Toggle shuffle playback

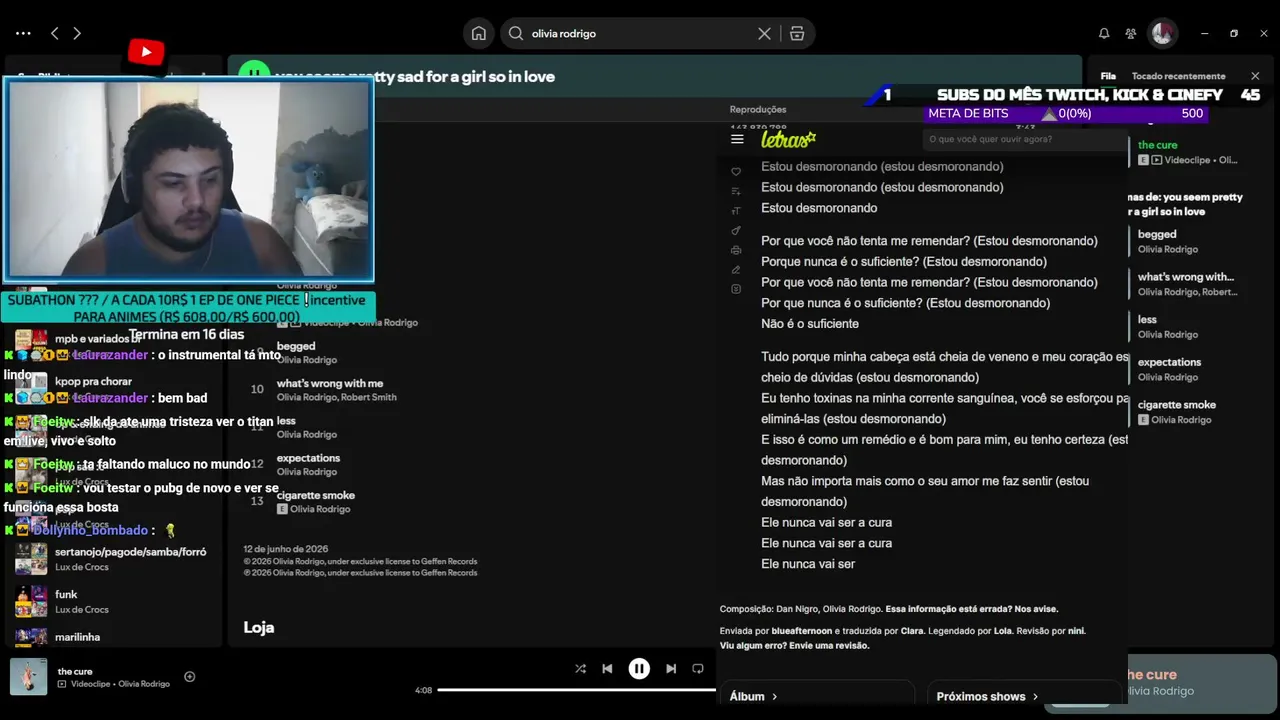coord(580,669)
